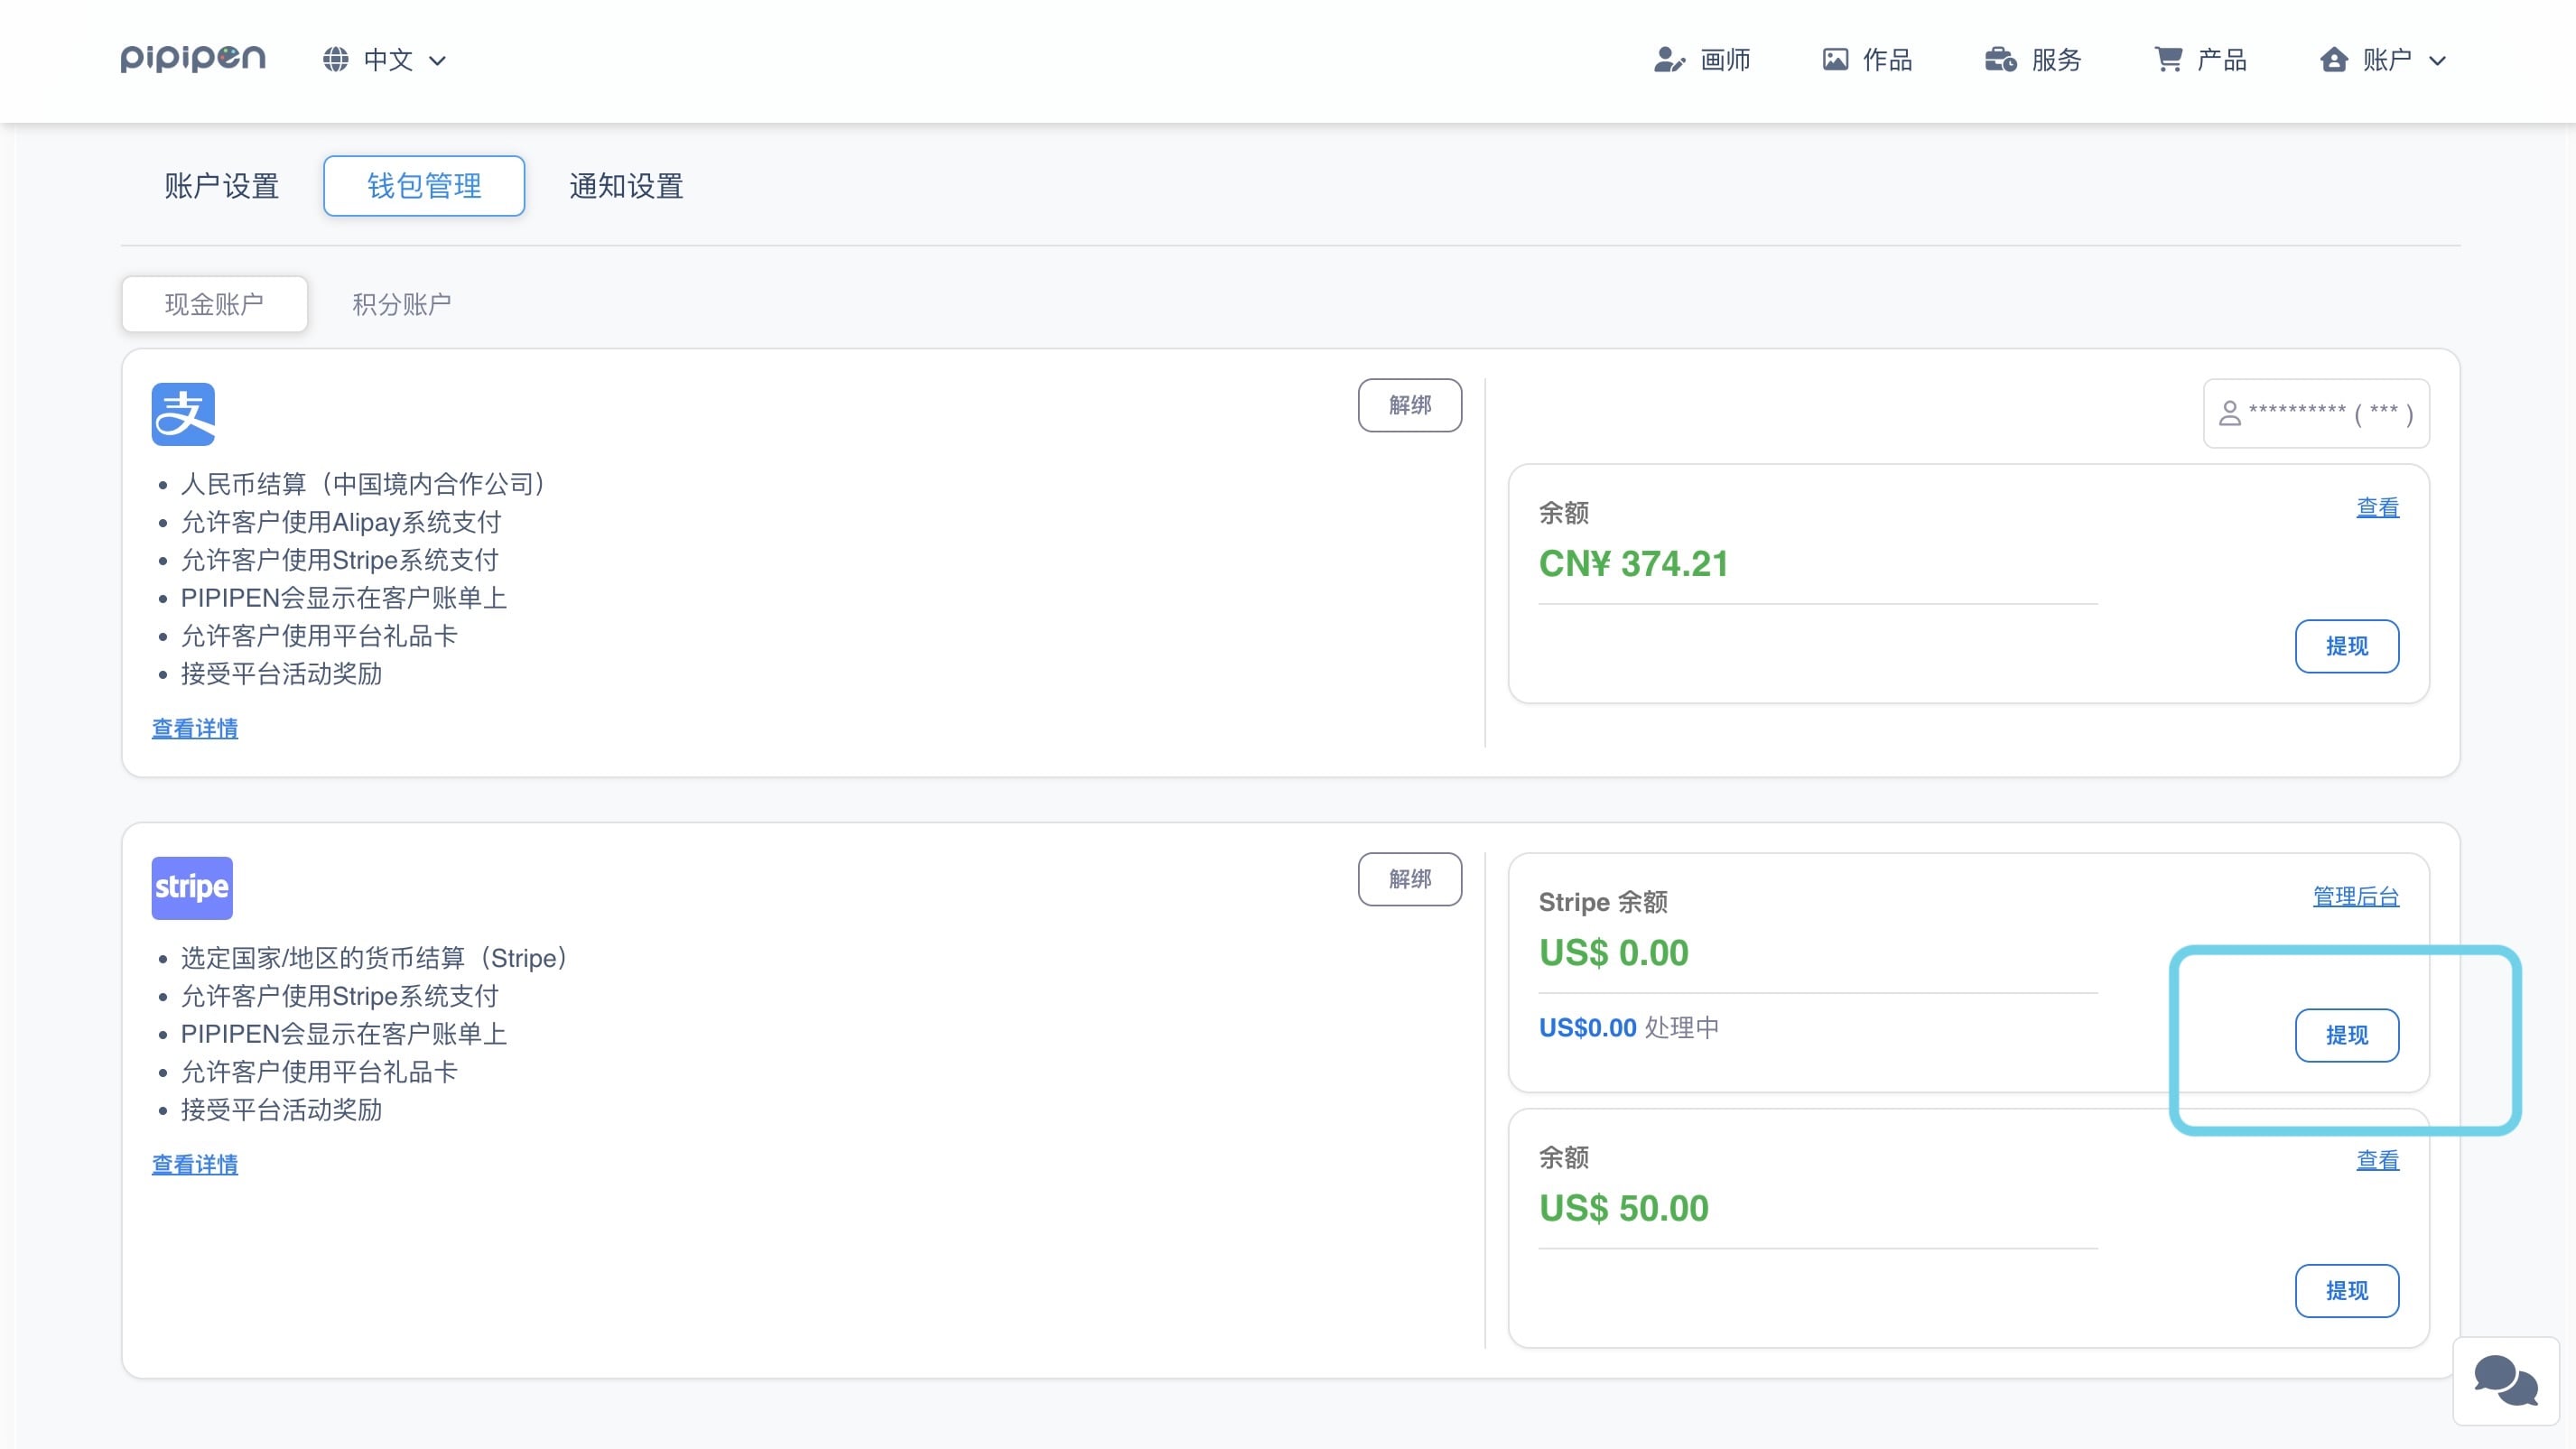Open the chat support widget
Viewport: 2576px width, 1449px height.
2505,1381
